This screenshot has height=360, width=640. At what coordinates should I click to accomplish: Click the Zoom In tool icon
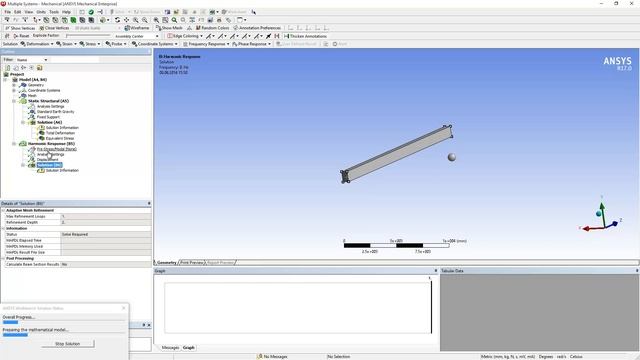(x=136, y=20)
